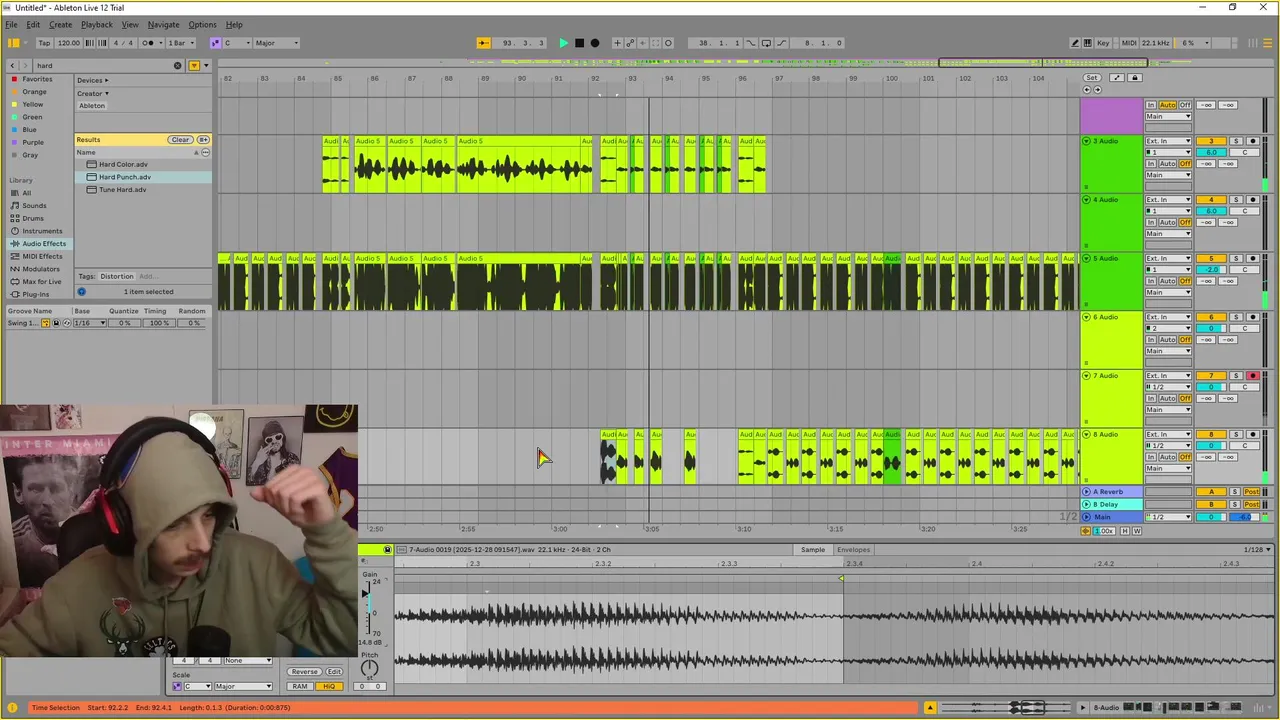Open the Plug-Ins category
This screenshot has width=1280, height=720.
tap(35, 294)
